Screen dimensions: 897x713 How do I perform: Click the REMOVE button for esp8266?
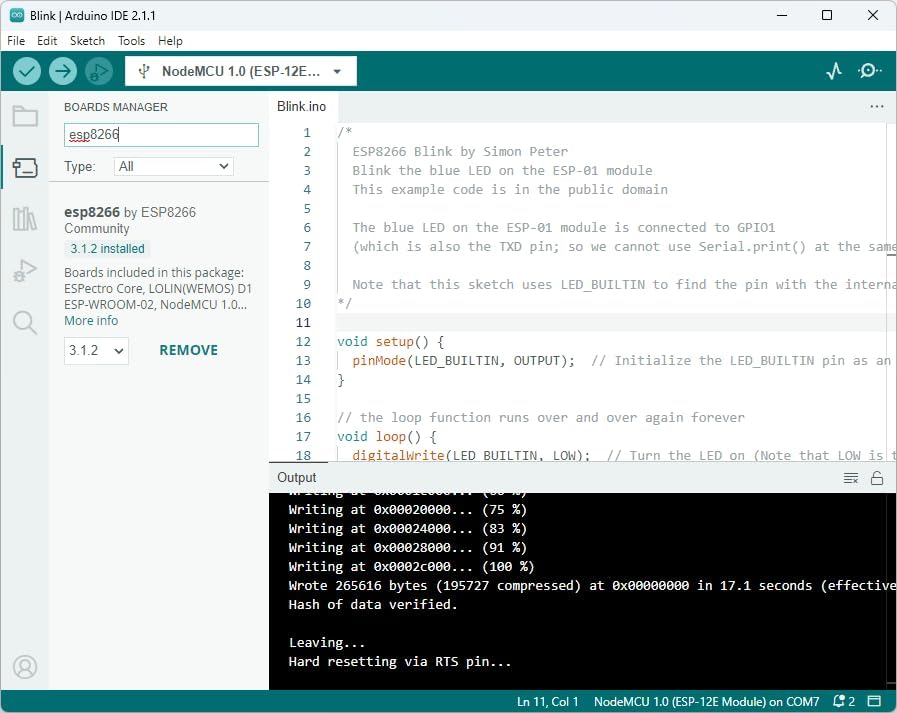click(188, 350)
